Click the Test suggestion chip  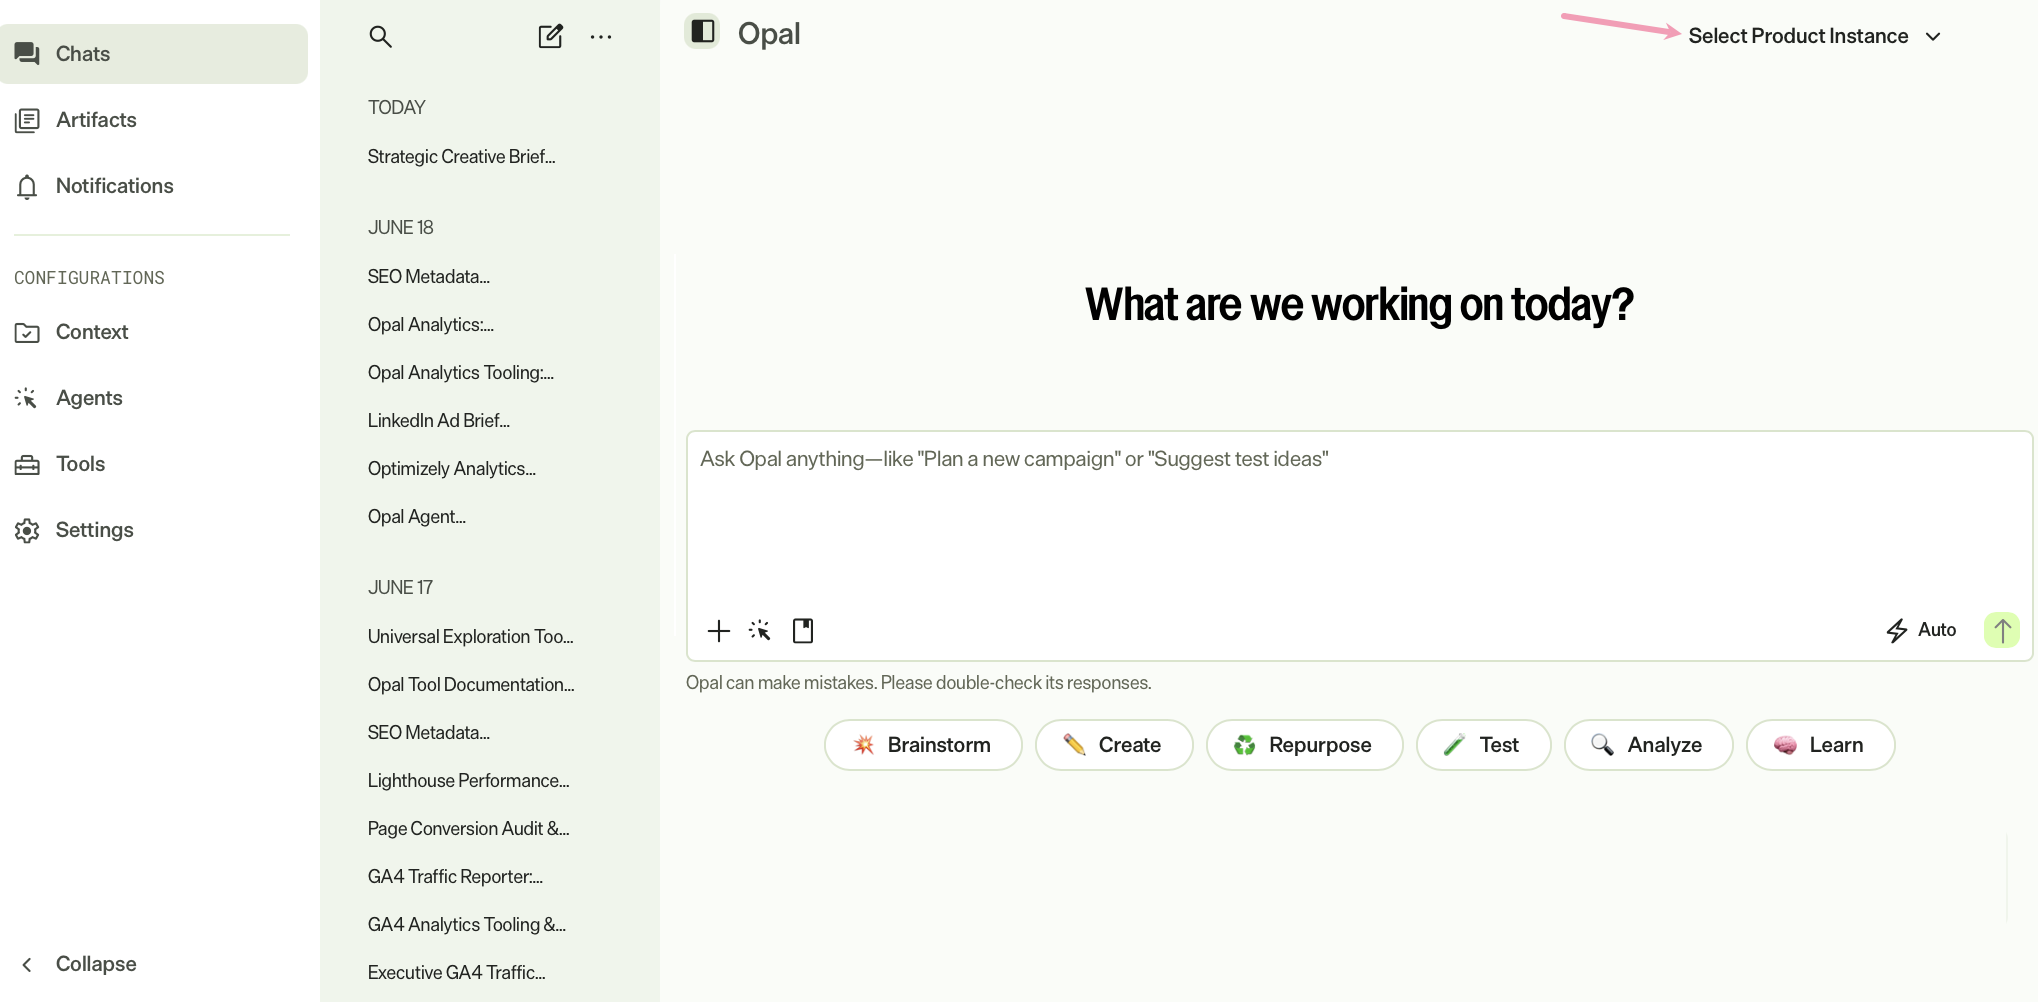click(1484, 745)
